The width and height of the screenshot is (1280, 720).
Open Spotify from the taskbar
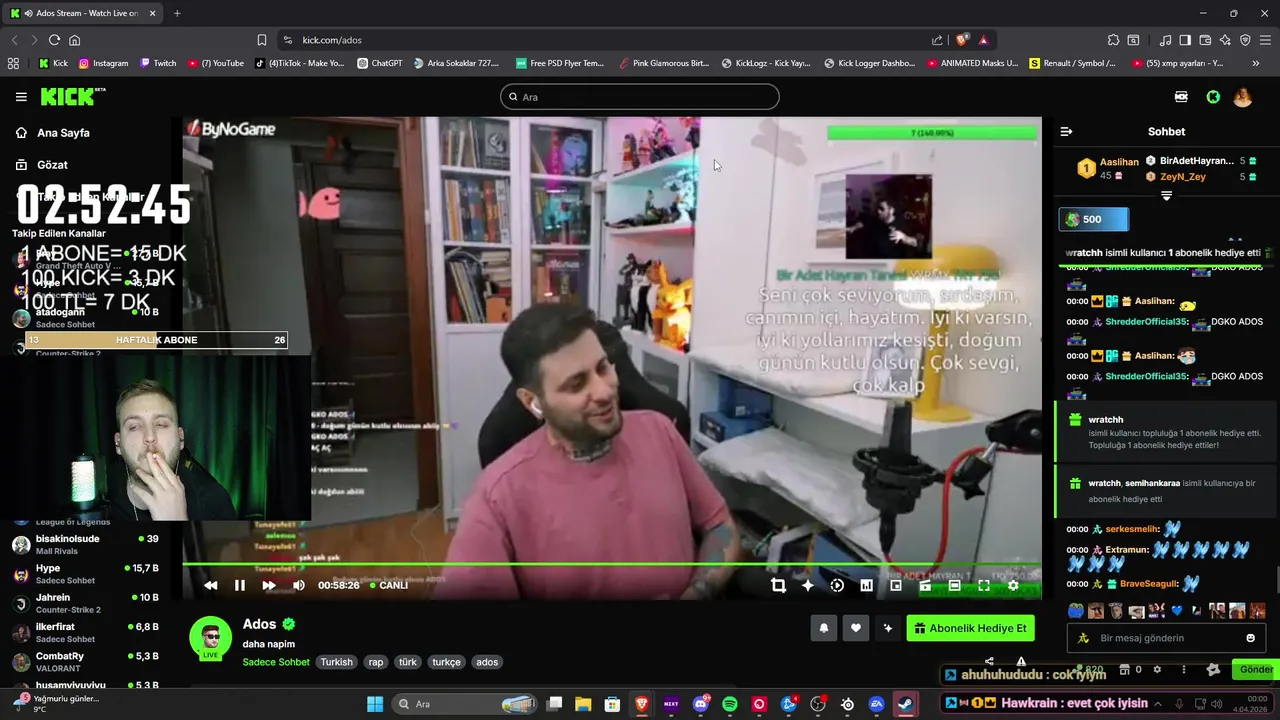730,704
